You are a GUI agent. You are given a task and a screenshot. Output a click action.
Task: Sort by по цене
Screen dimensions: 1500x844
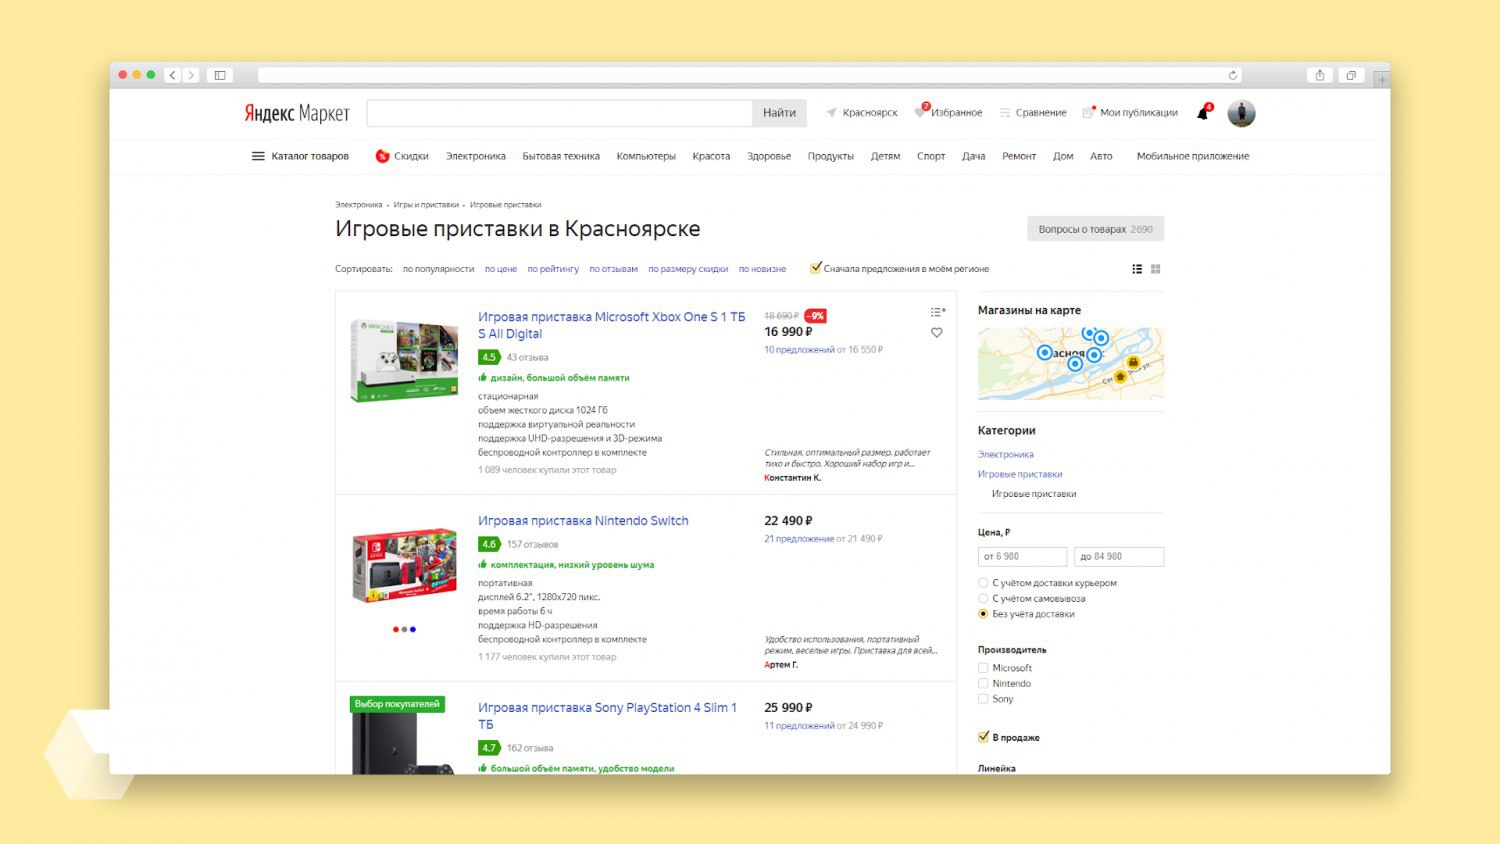[x=501, y=269]
